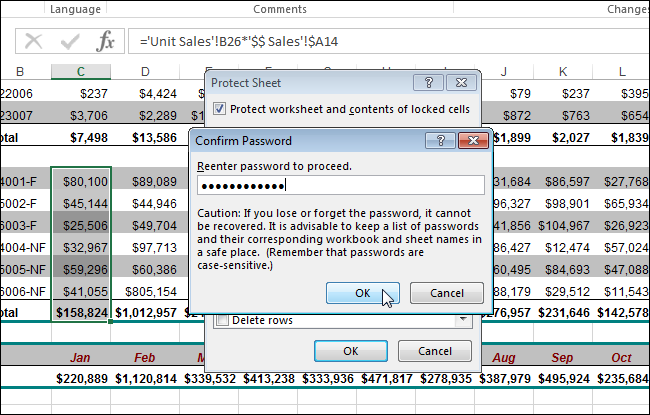This screenshot has width=650, height=415.
Task: Click the permissions list scroll down arrow
Action: [x=463, y=320]
